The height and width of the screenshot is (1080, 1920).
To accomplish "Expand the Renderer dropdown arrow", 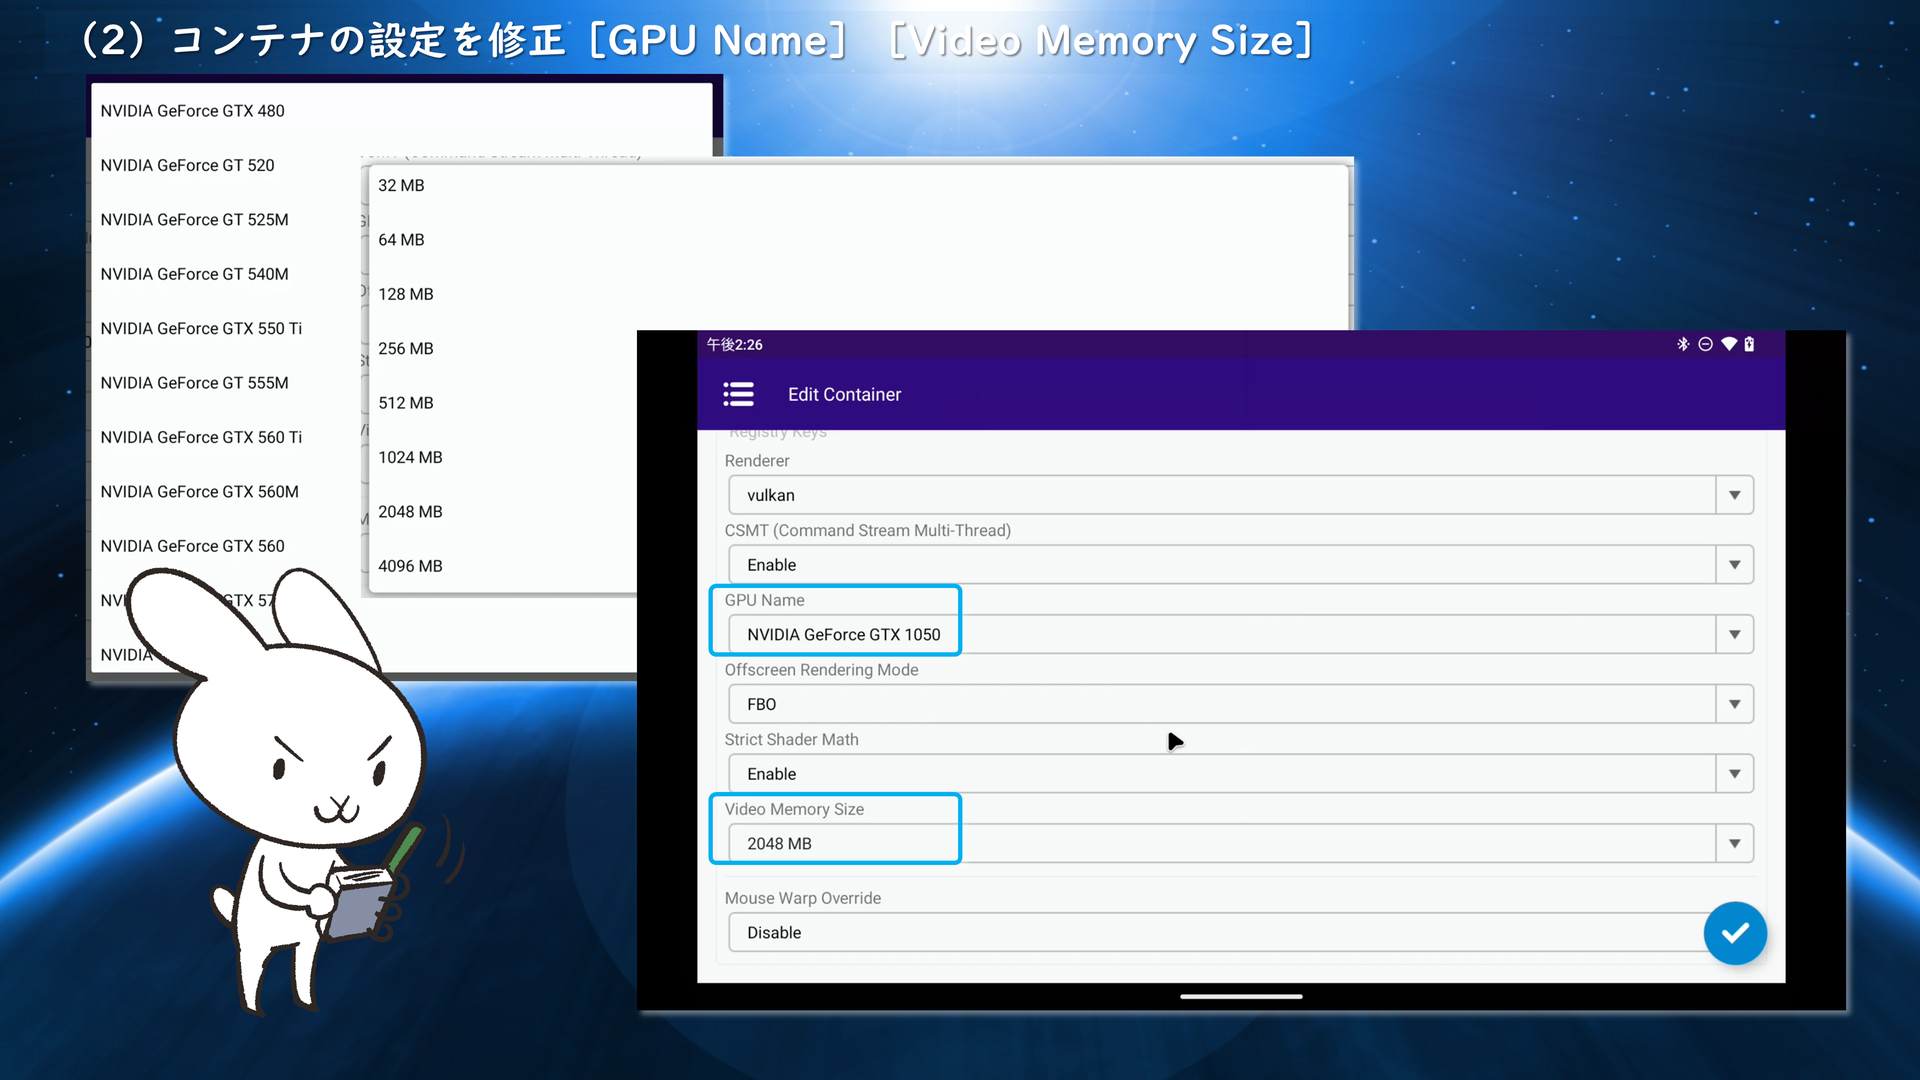I will tap(1735, 495).
